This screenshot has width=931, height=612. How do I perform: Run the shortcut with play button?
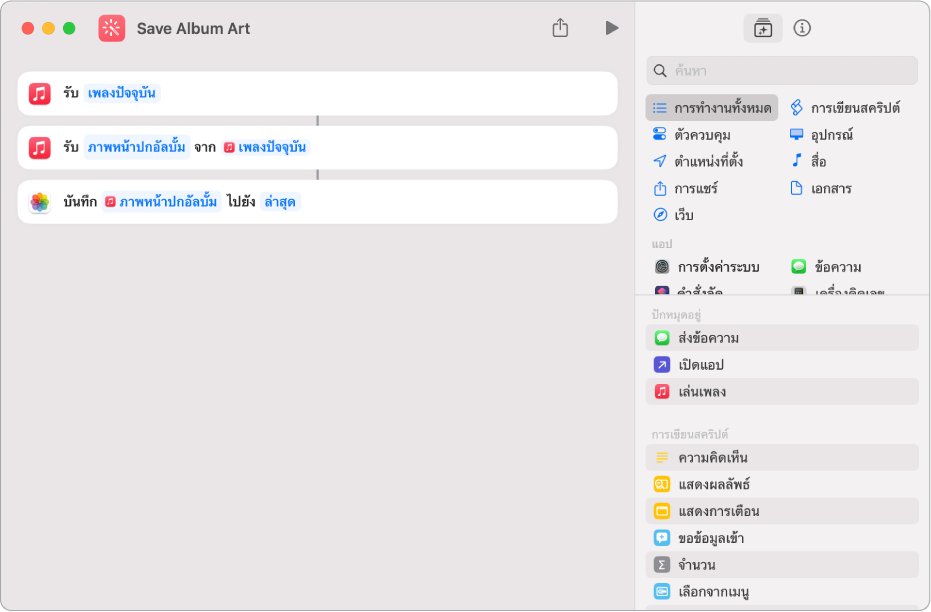point(612,28)
